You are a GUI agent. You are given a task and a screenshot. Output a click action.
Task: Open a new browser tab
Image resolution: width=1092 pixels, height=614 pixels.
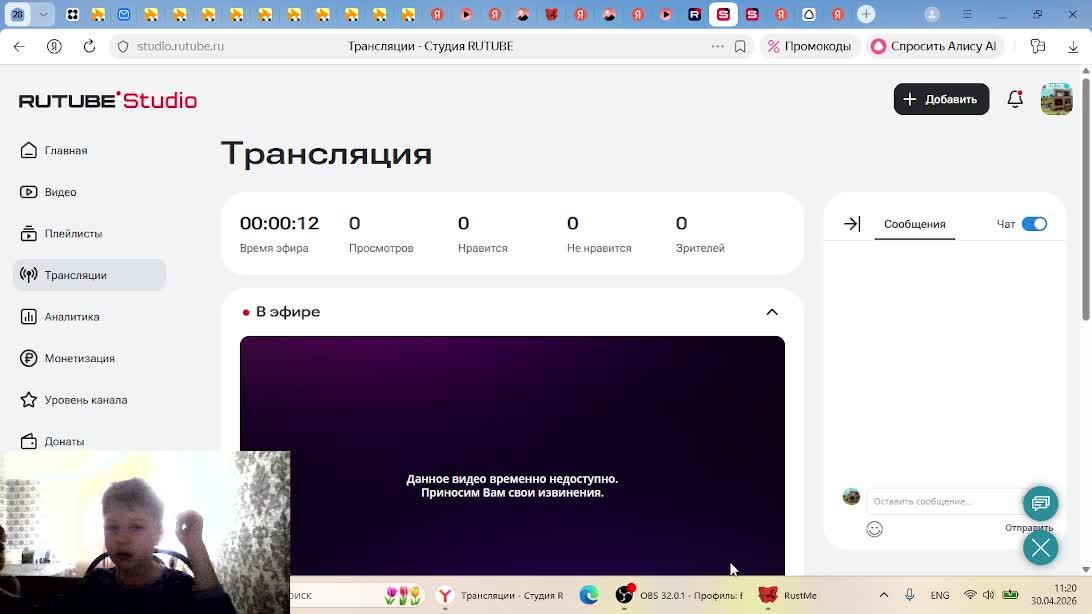click(x=866, y=14)
